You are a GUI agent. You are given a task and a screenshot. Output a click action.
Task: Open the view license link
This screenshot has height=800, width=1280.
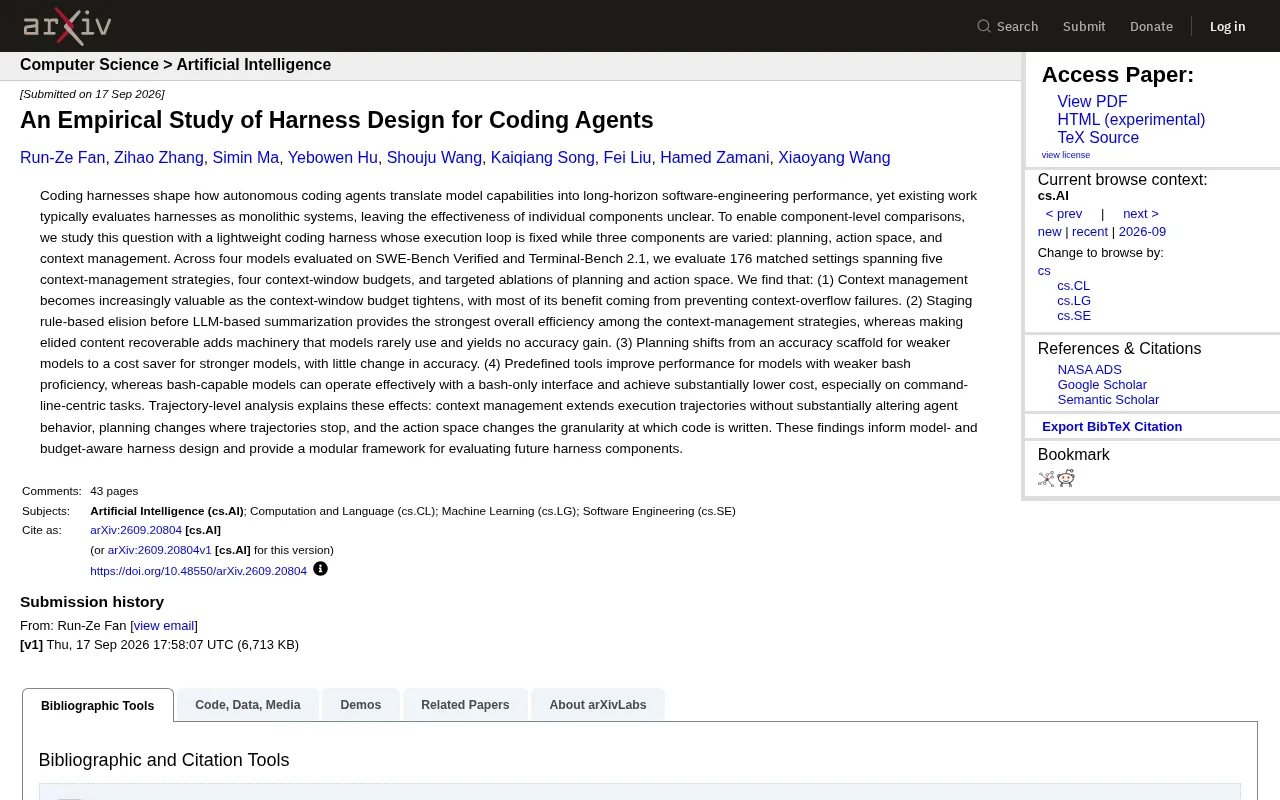(1065, 155)
